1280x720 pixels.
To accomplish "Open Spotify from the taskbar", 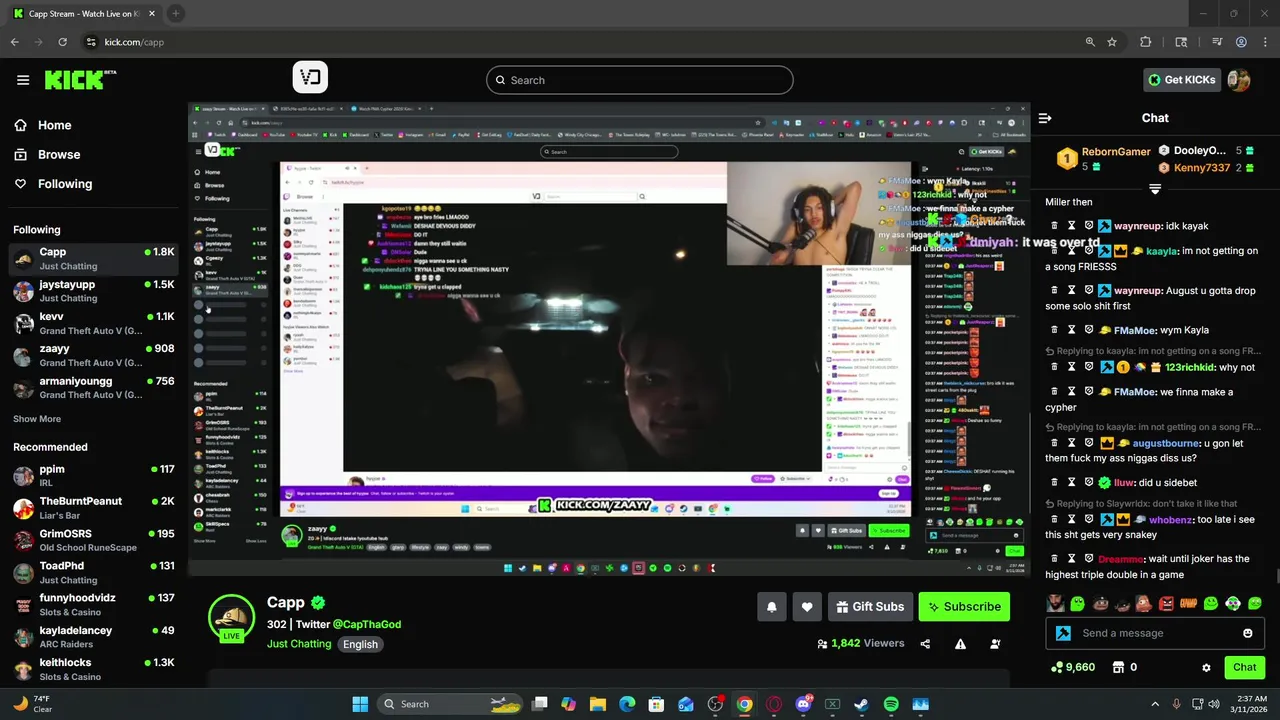I will tap(891, 704).
